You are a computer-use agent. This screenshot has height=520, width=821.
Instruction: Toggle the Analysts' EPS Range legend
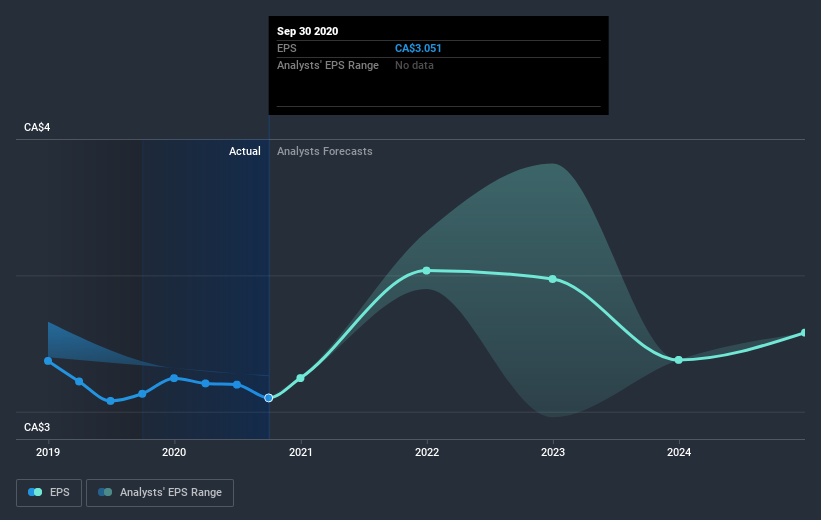(x=160, y=492)
